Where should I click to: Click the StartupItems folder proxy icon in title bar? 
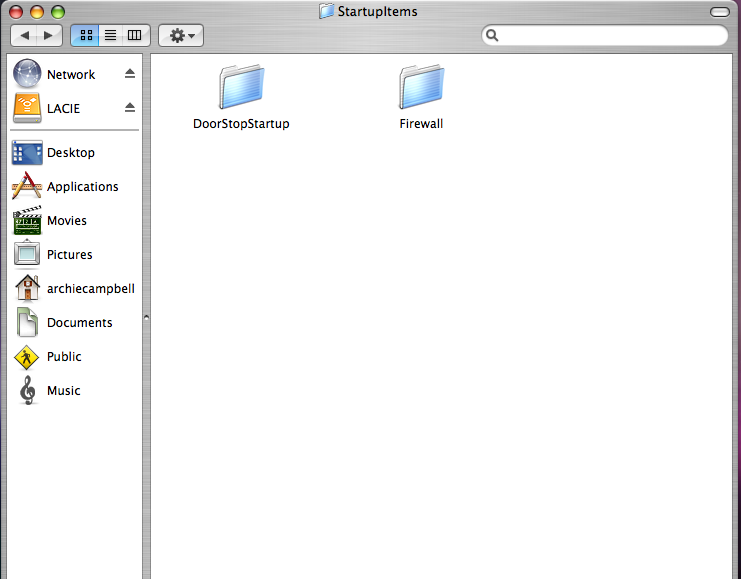[x=326, y=11]
